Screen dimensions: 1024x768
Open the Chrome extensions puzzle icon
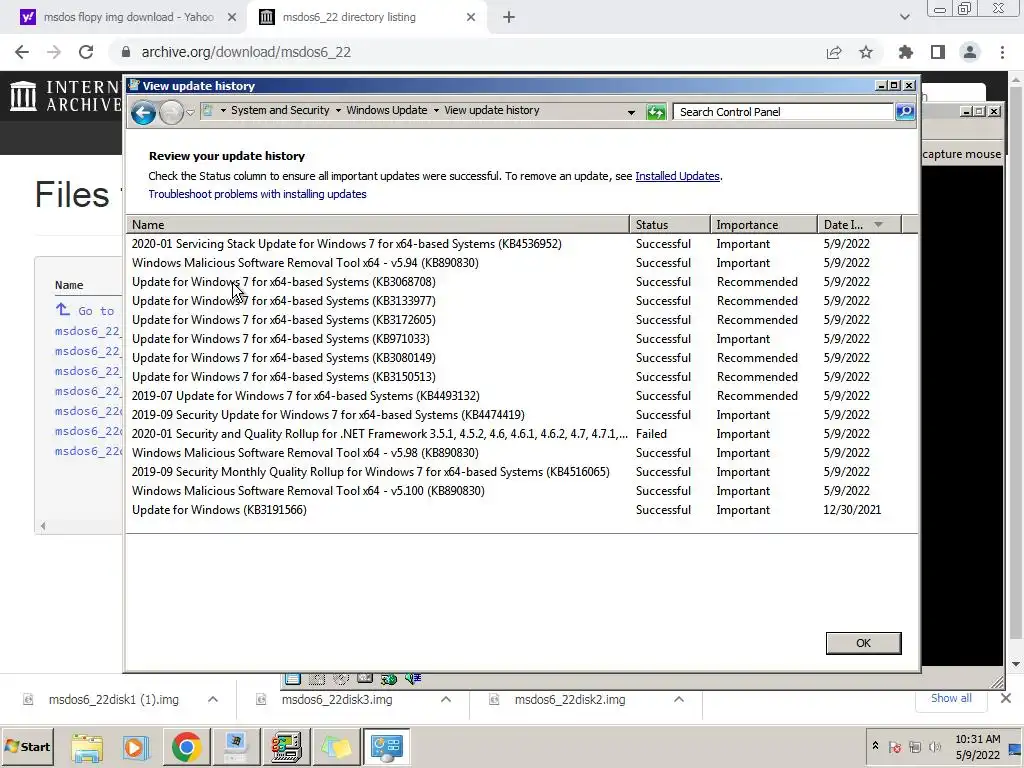coord(905,52)
